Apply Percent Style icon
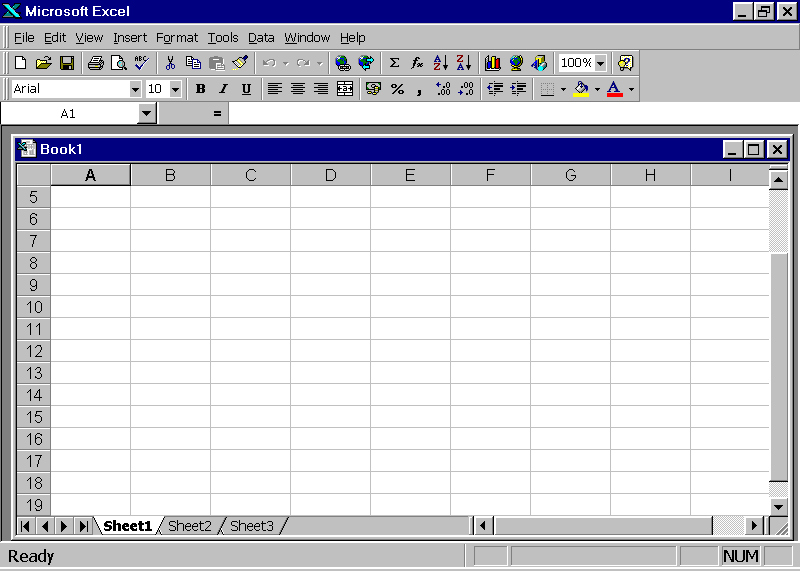The width and height of the screenshot is (800, 571). point(397,89)
